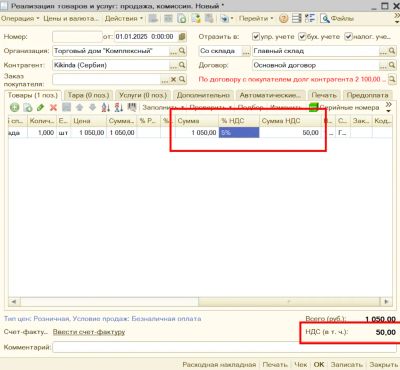Image resolution: width=400 pixels, height=370 pixels.
Task: Open help with question mark icon
Action: click(x=283, y=18)
